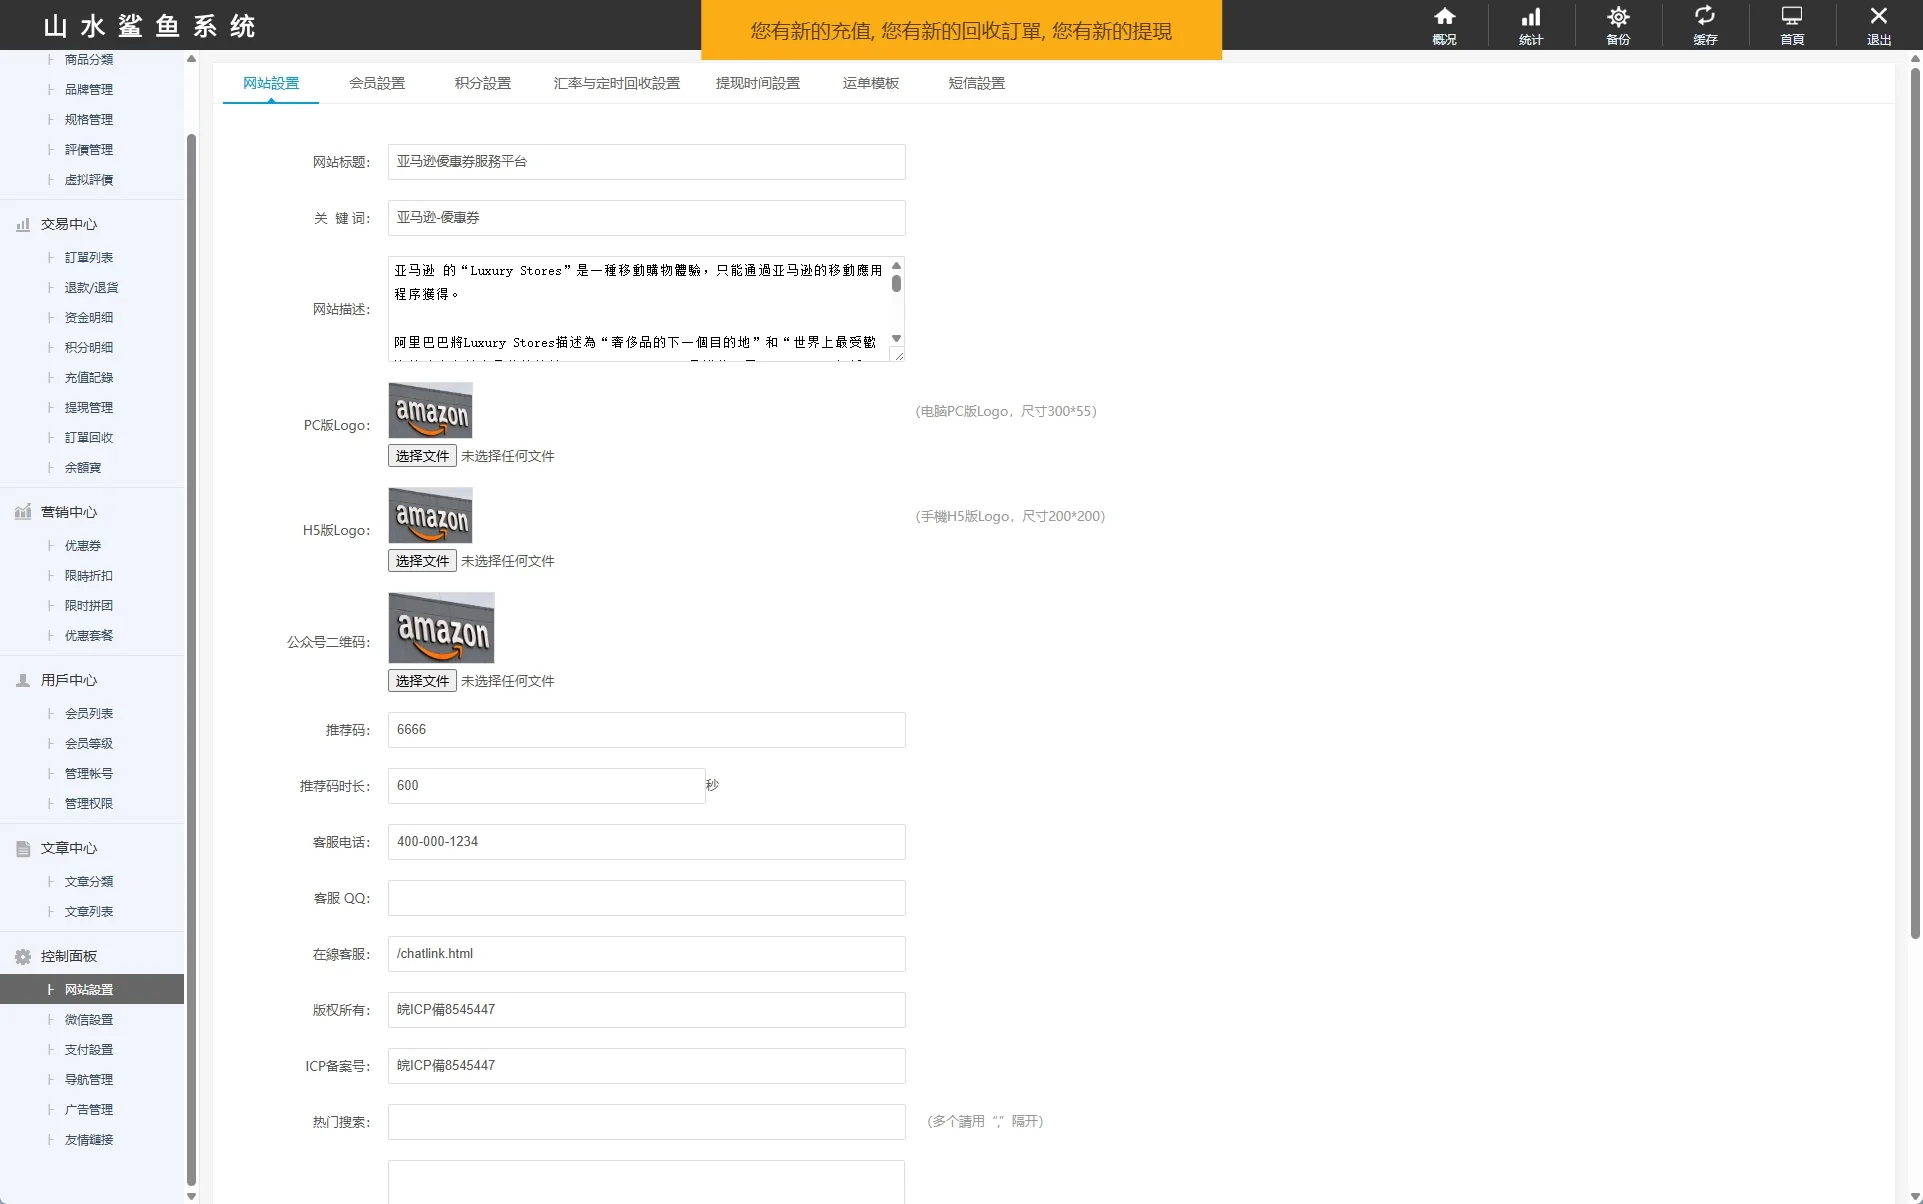Collapse the 交易中心 sidebar section

click(x=68, y=225)
